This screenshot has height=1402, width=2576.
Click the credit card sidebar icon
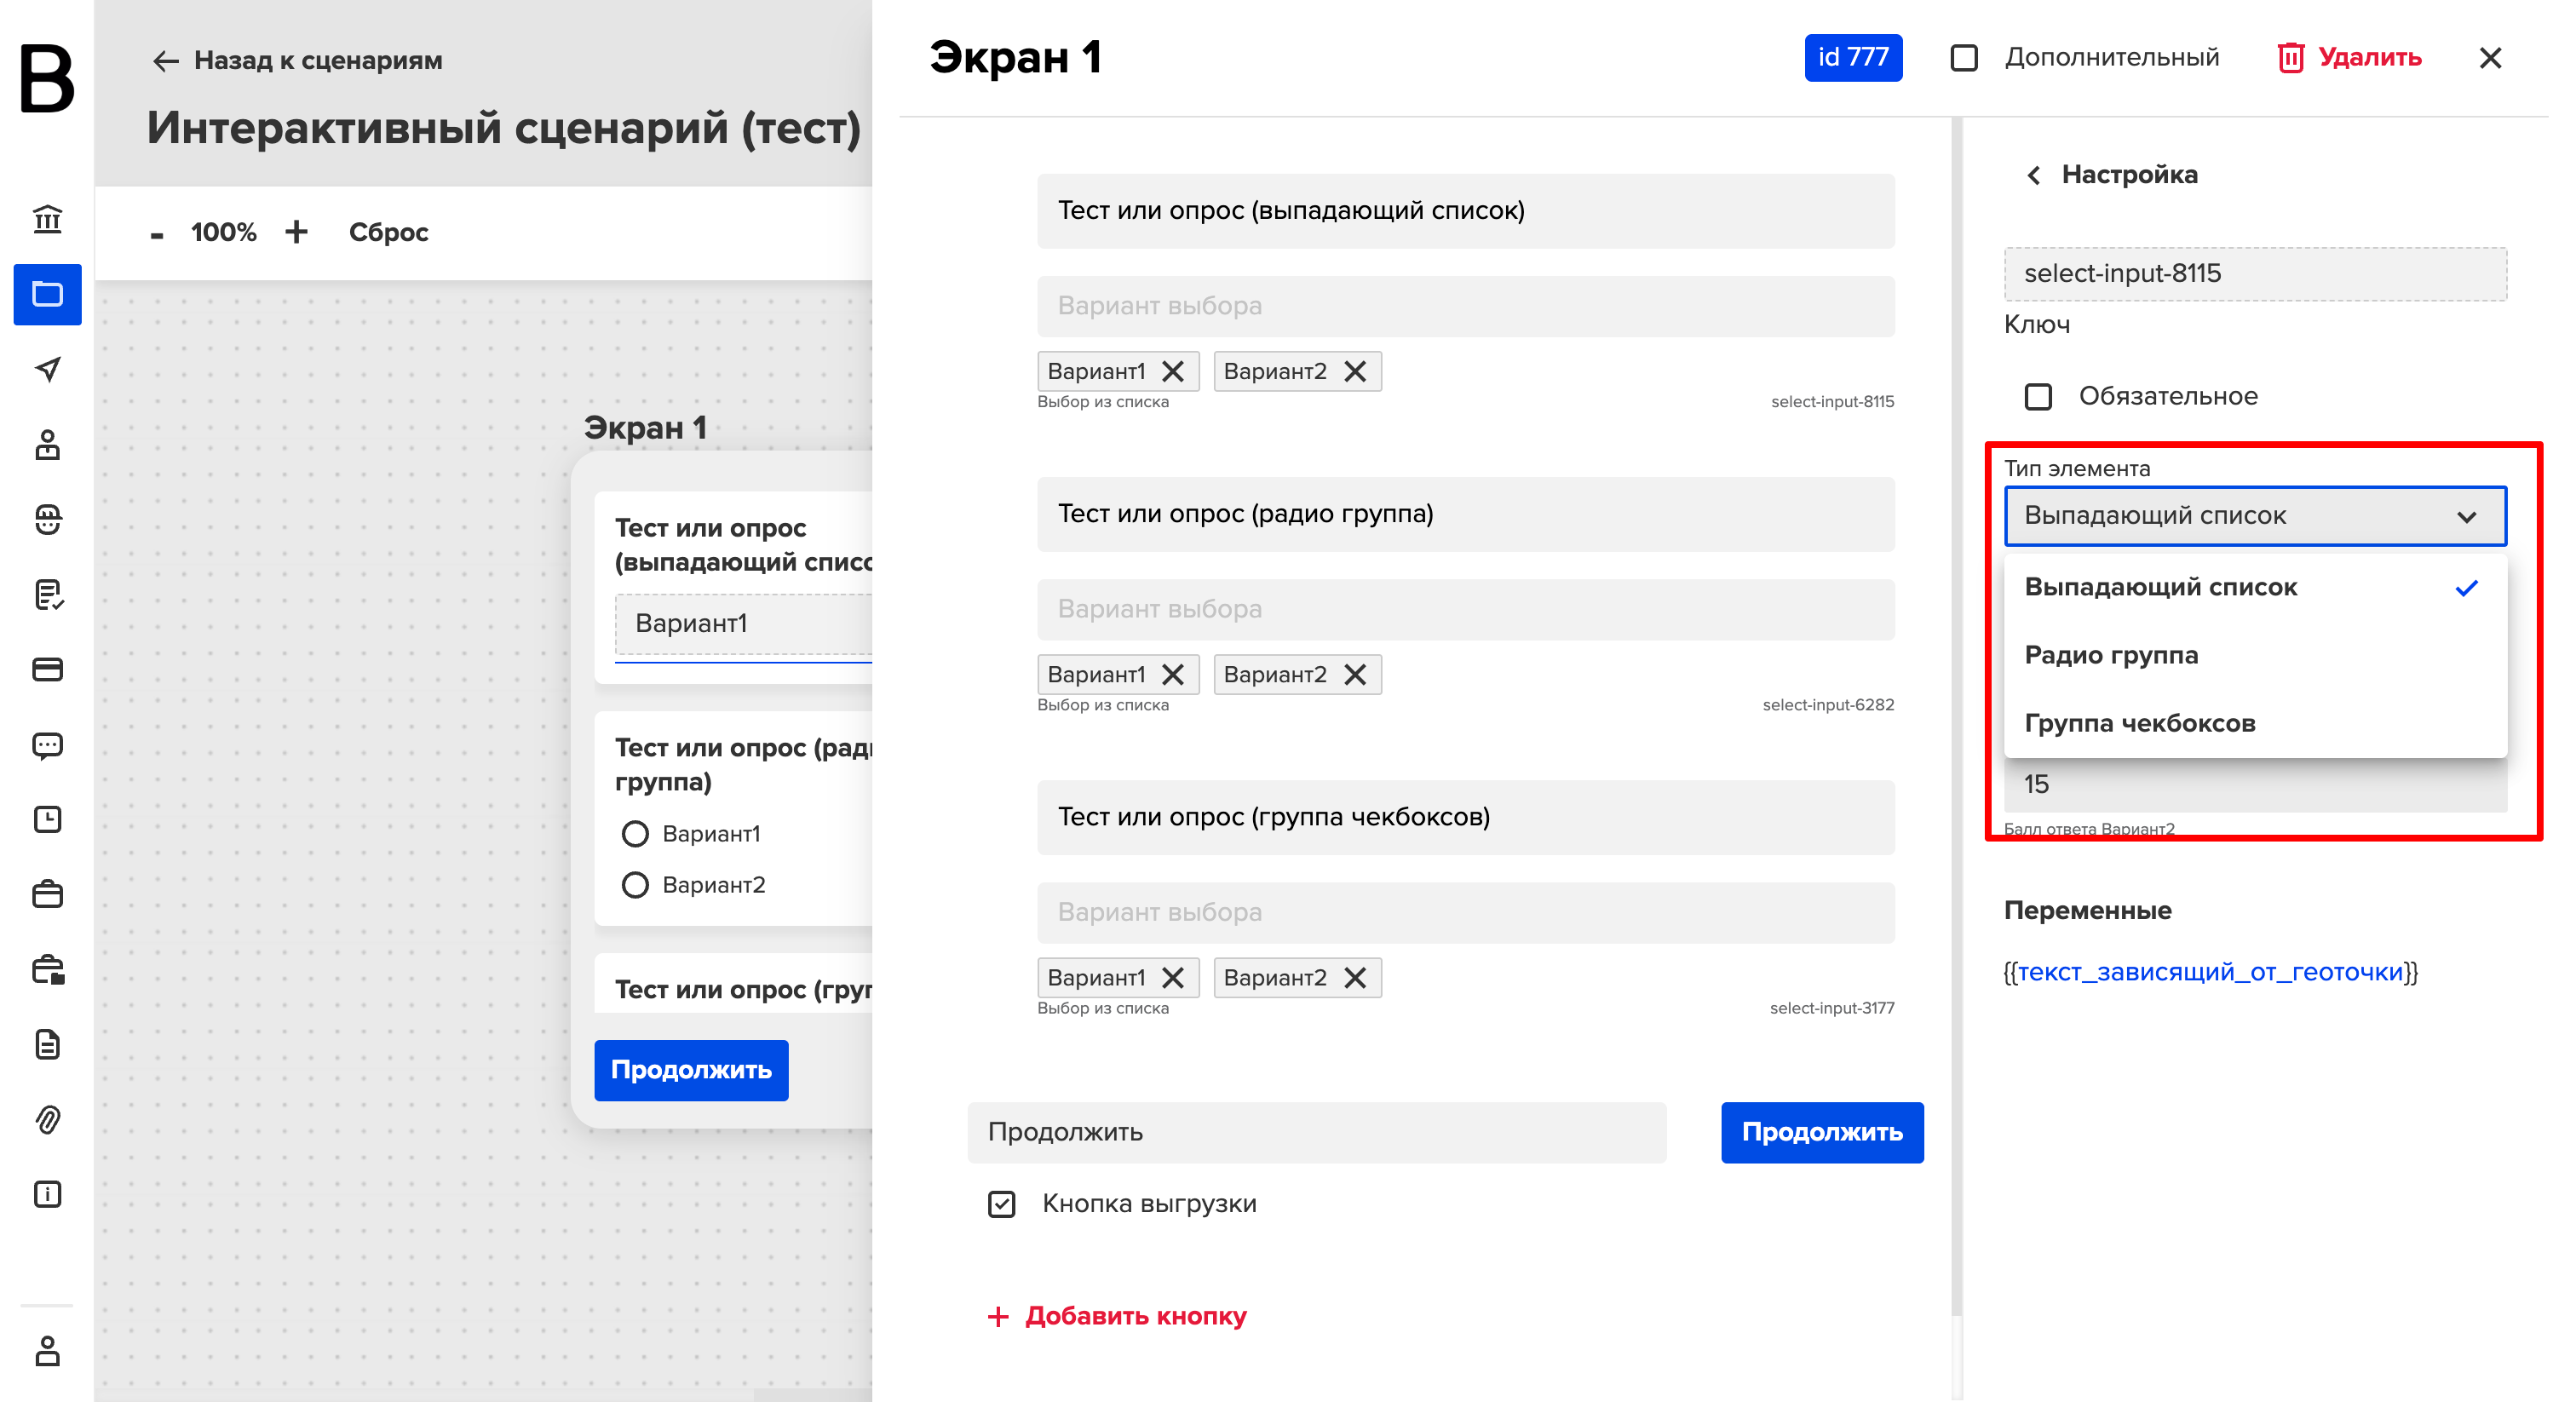[x=47, y=669]
